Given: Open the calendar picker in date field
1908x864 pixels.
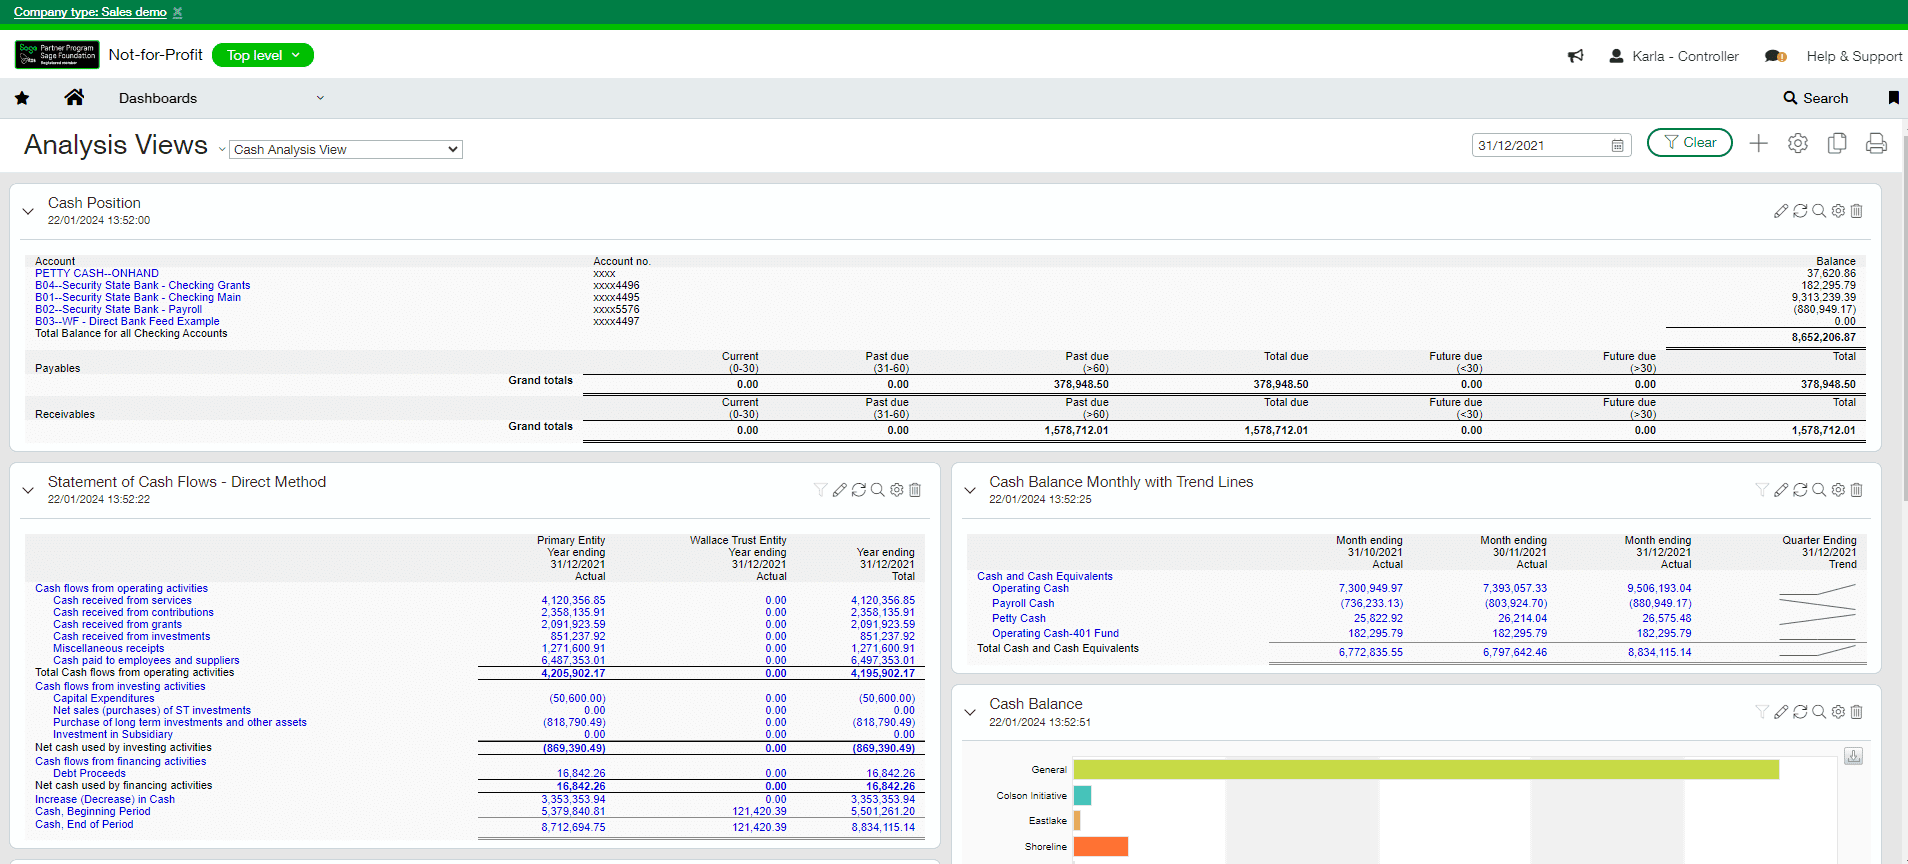Looking at the screenshot, I should [1617, 146].
